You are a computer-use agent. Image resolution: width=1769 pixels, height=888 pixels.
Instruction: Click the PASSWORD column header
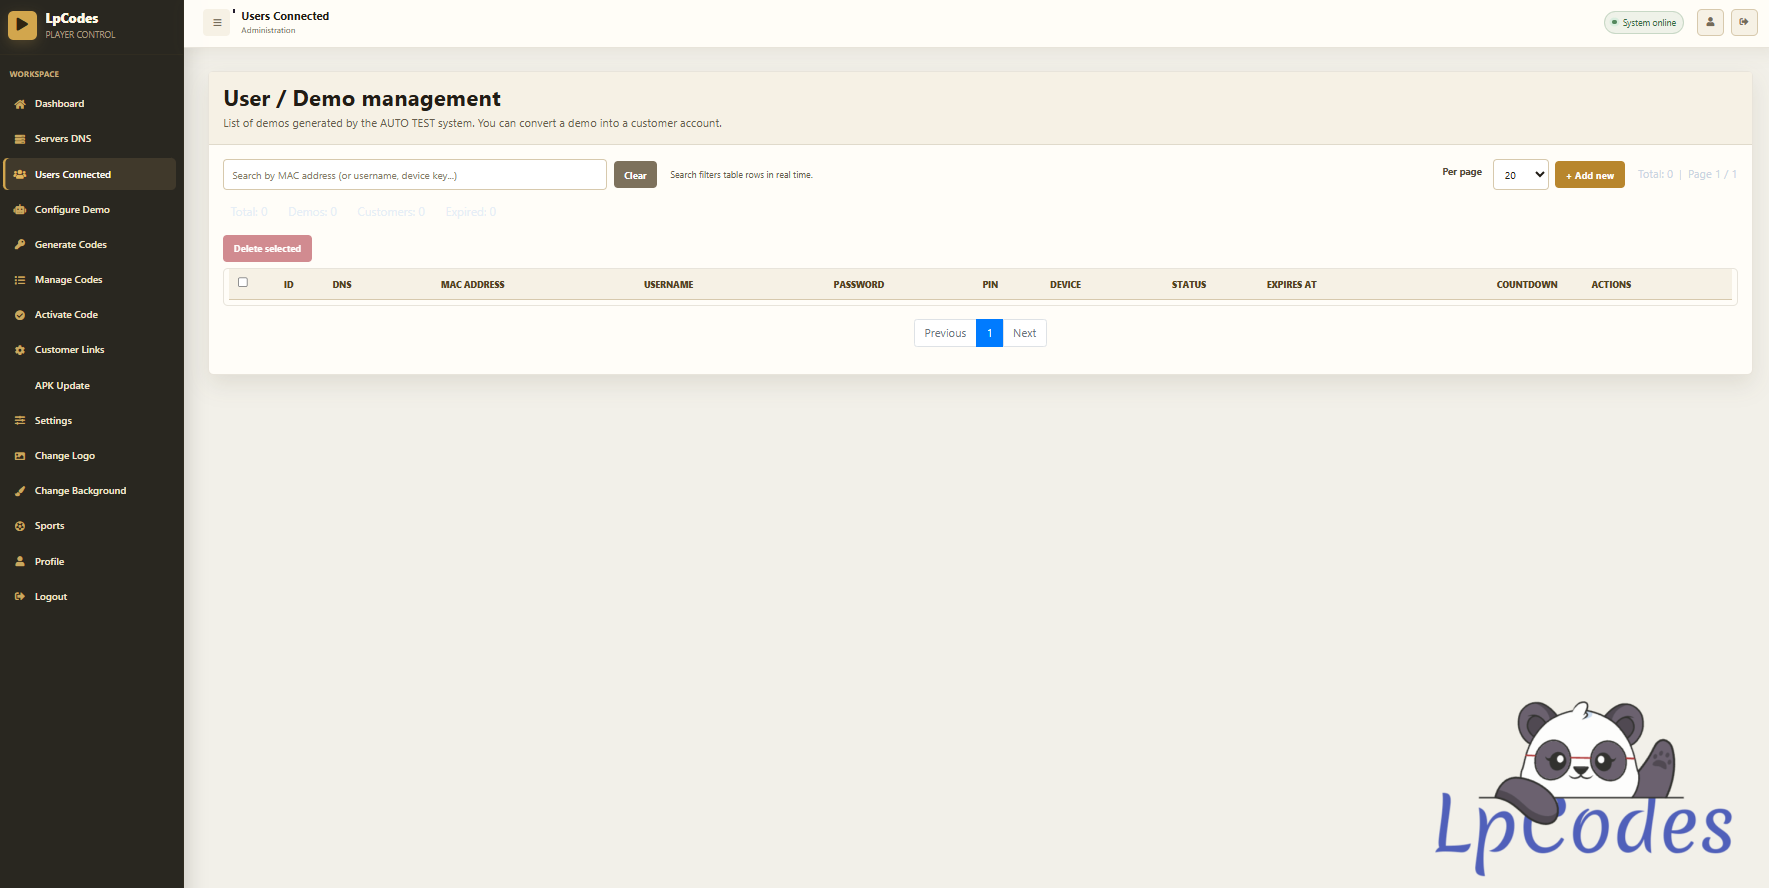(859, 285)
